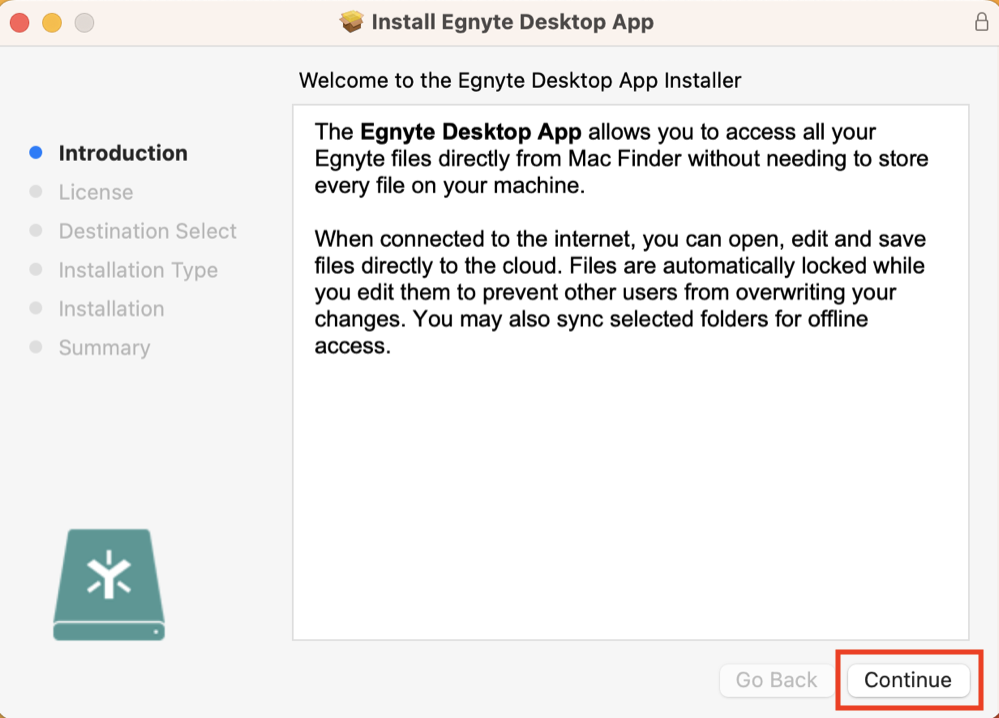This screenshot has height=718, width=999.
Task: Click the 'Install Egnyte Desktop App' window title
Action: tap(513, 22)
